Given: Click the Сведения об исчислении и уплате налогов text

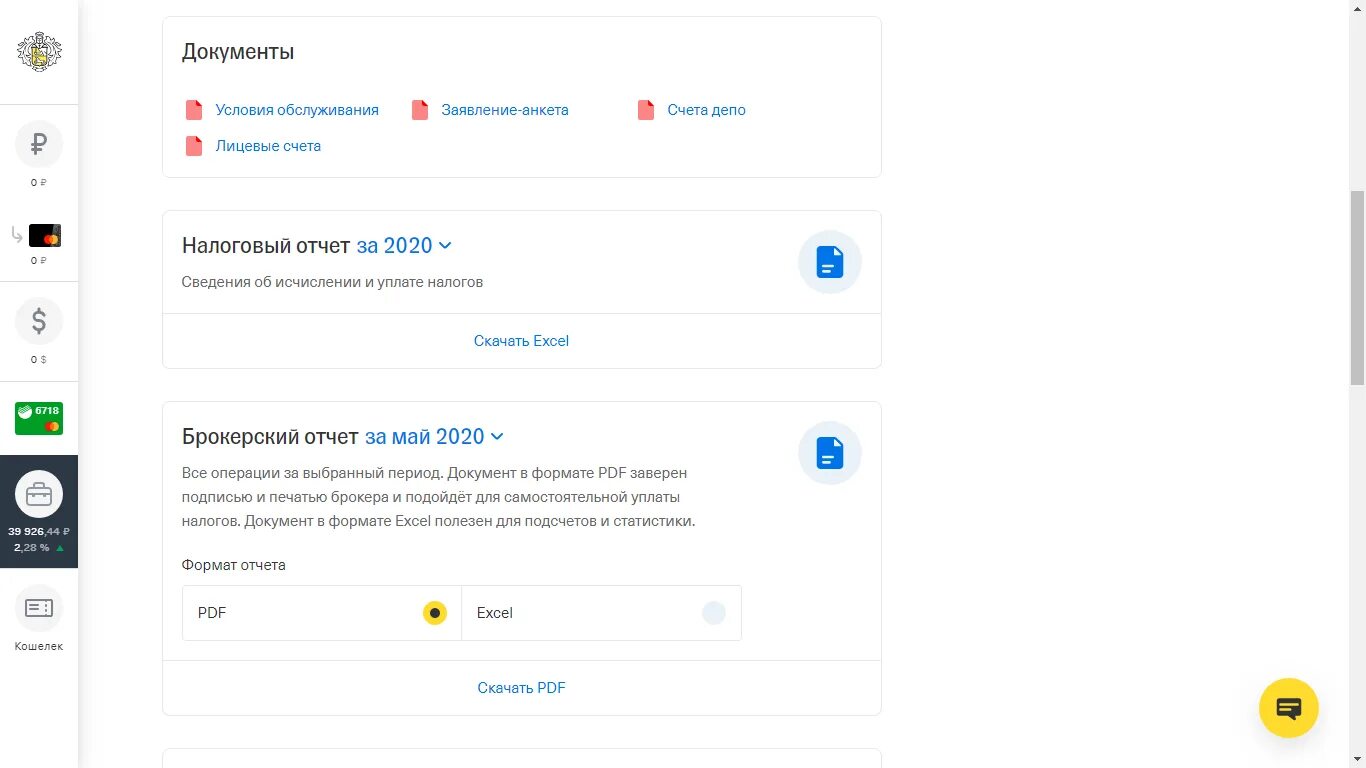Looking at the screenshot, I should [332, 282].
